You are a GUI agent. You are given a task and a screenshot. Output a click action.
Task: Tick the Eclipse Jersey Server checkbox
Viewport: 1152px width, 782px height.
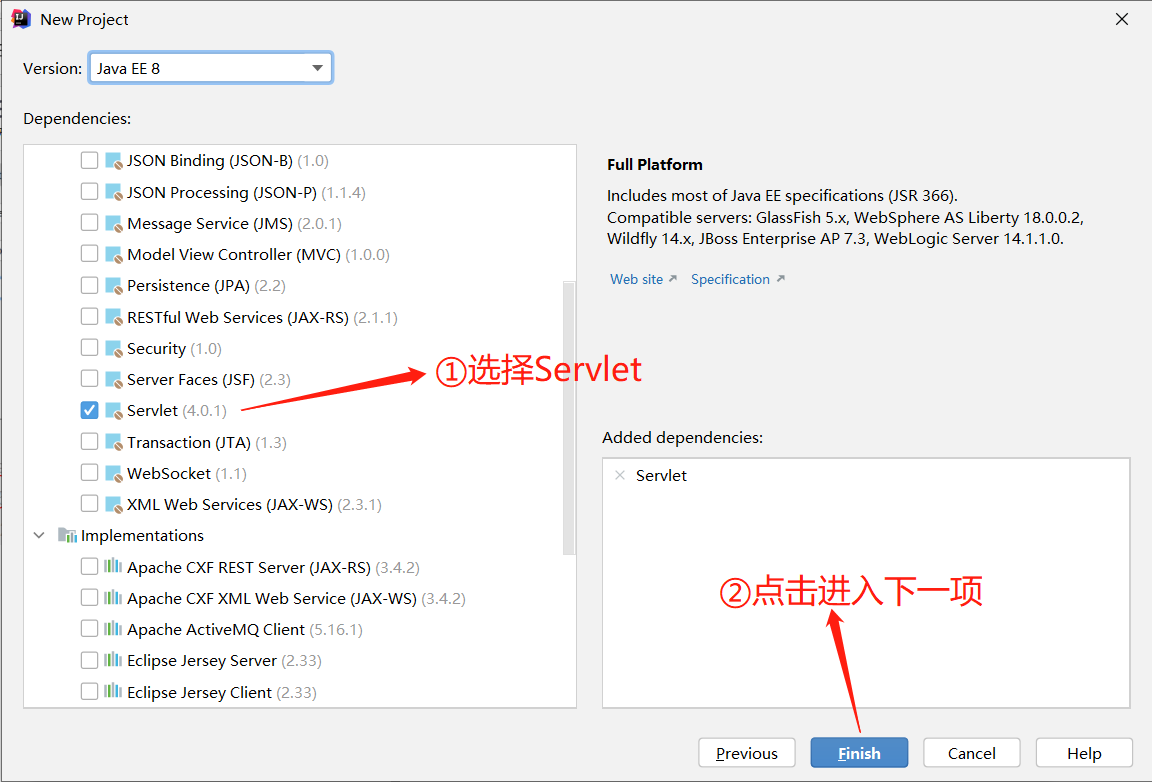click(x=89, y=660)
